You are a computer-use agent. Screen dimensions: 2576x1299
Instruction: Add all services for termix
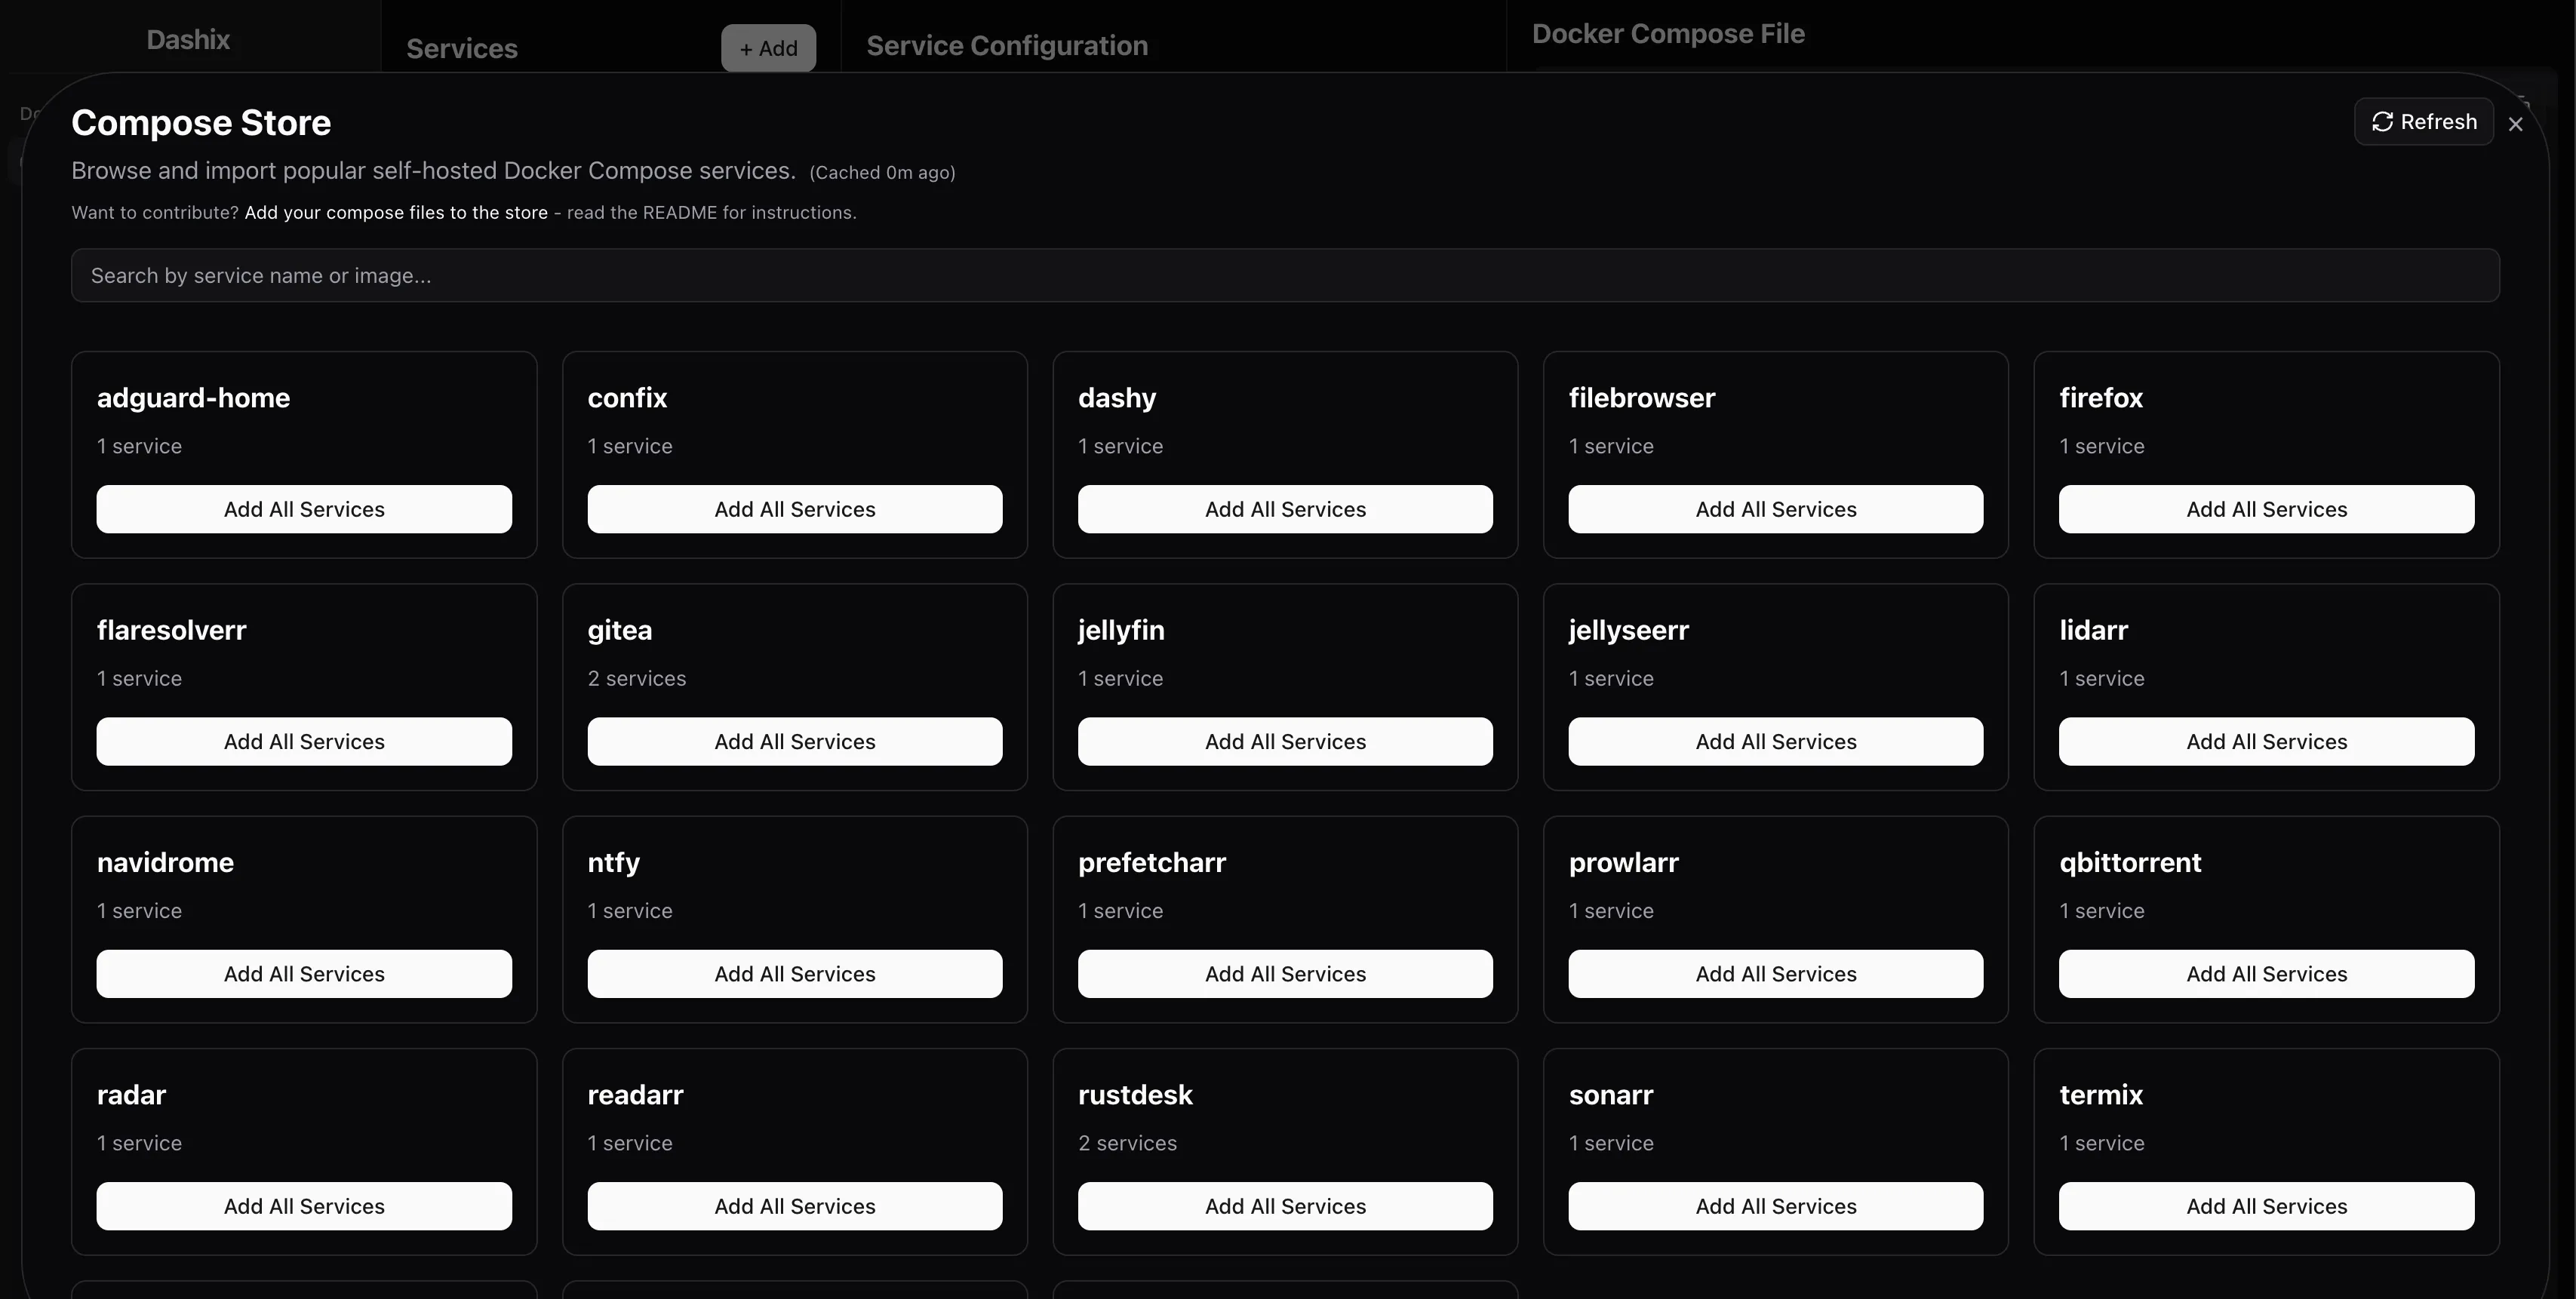click(2266, 1206)
